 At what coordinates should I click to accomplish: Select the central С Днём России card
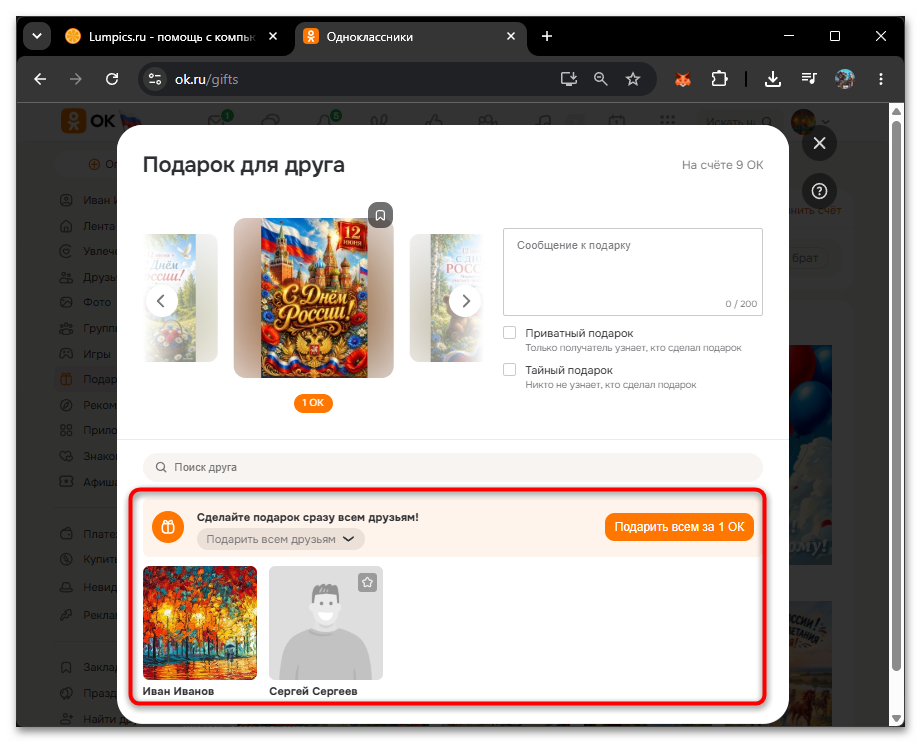point(314,298)
